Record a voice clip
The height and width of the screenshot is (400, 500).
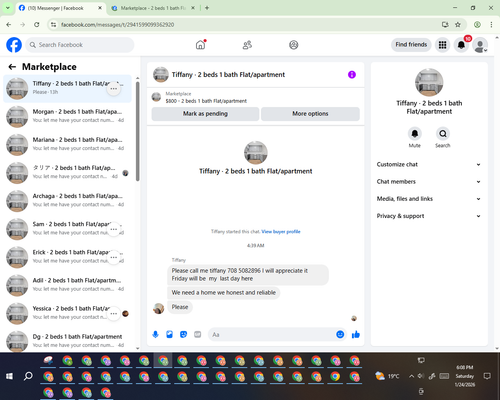(x=155, y=334)
